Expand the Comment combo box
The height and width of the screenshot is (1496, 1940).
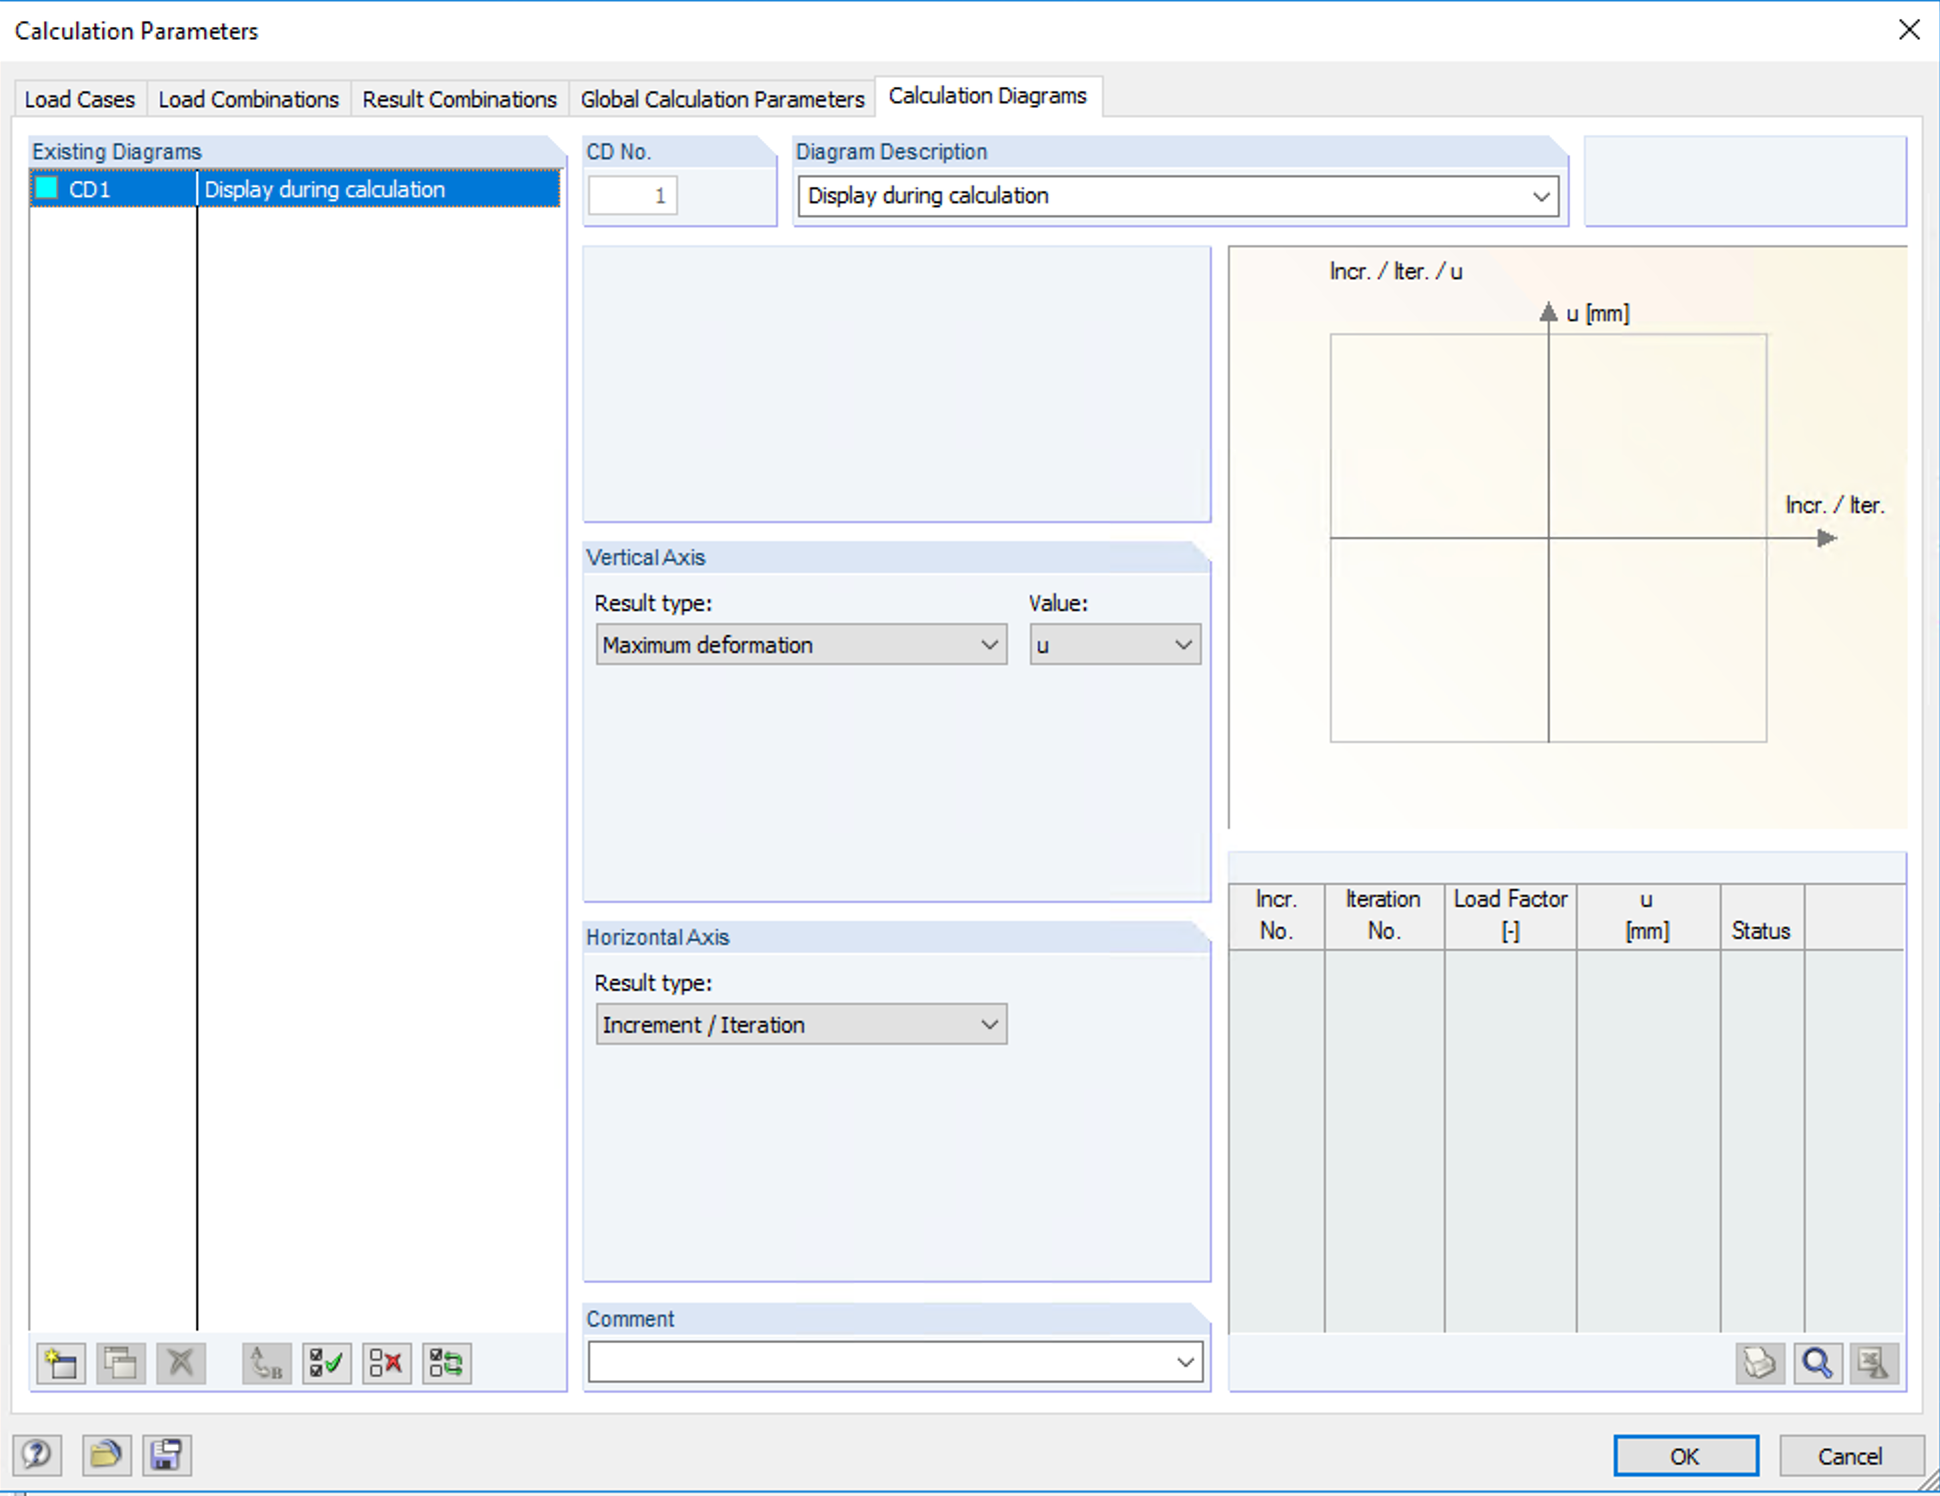[1185, 1362]
